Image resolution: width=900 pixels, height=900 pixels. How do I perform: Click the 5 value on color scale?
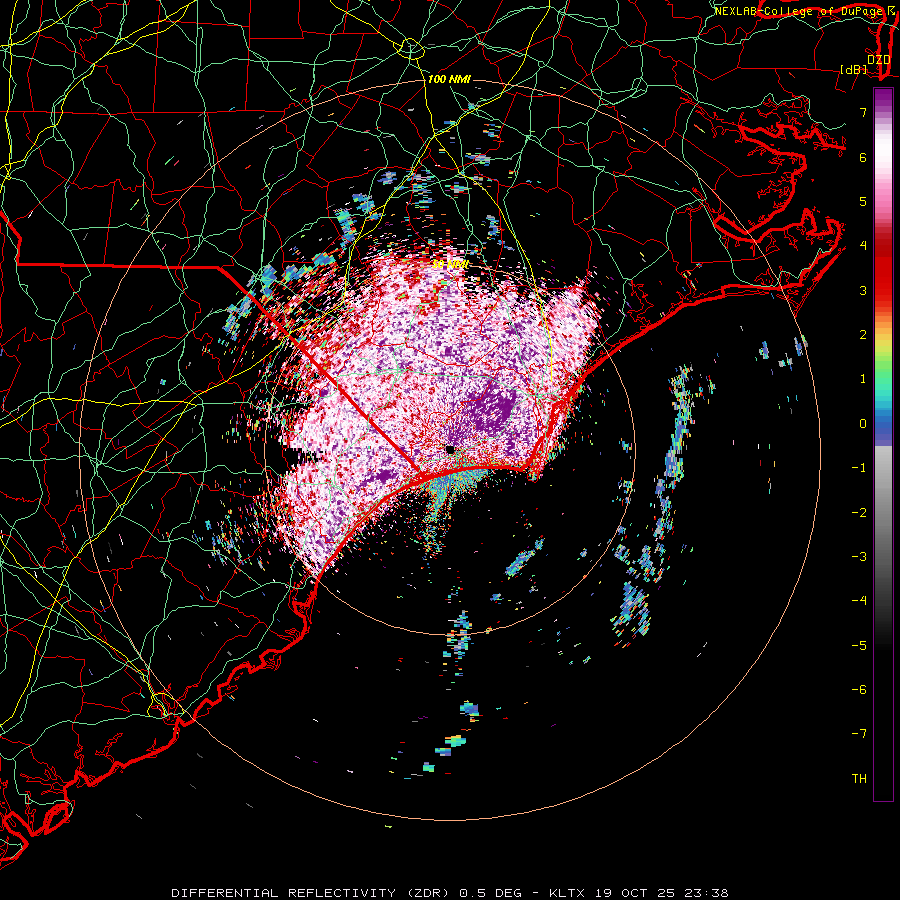pos(863,201)
